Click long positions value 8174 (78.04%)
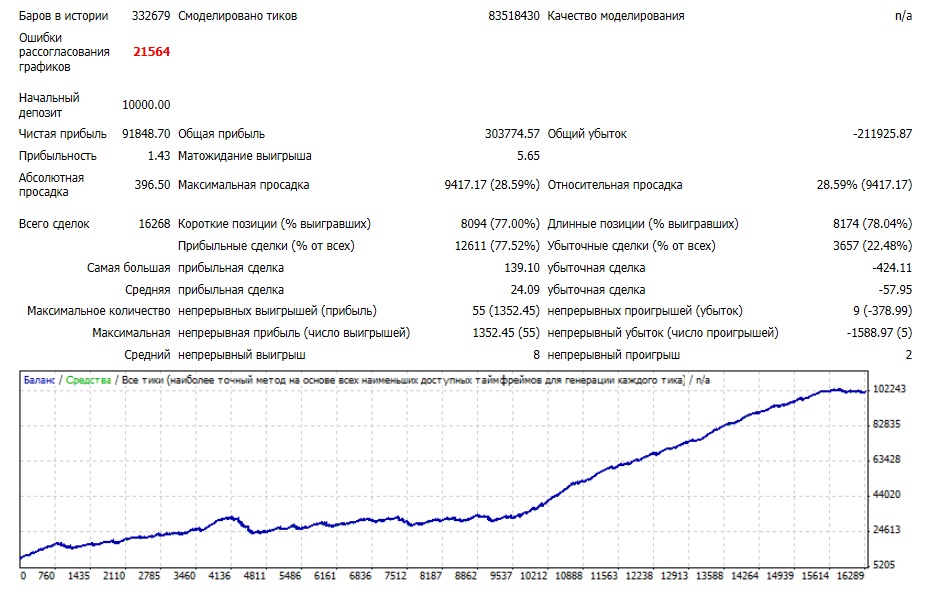The height and width of the screenshot is (614, 925). click(872, 224)
